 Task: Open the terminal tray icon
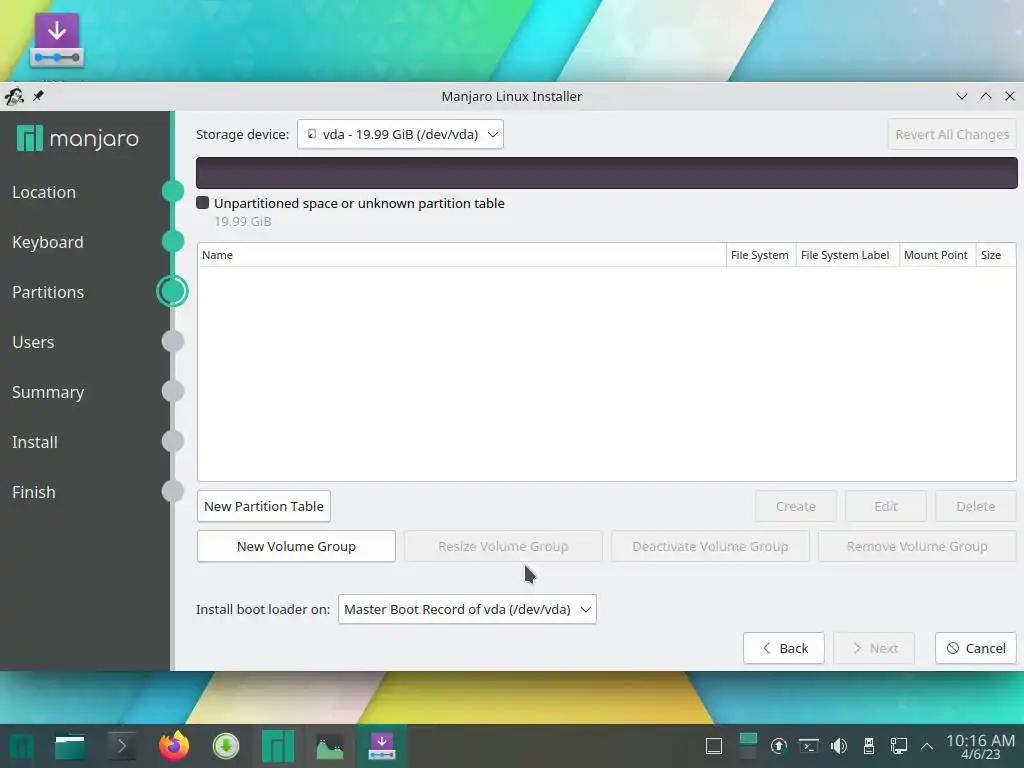[x=808, y=746]
